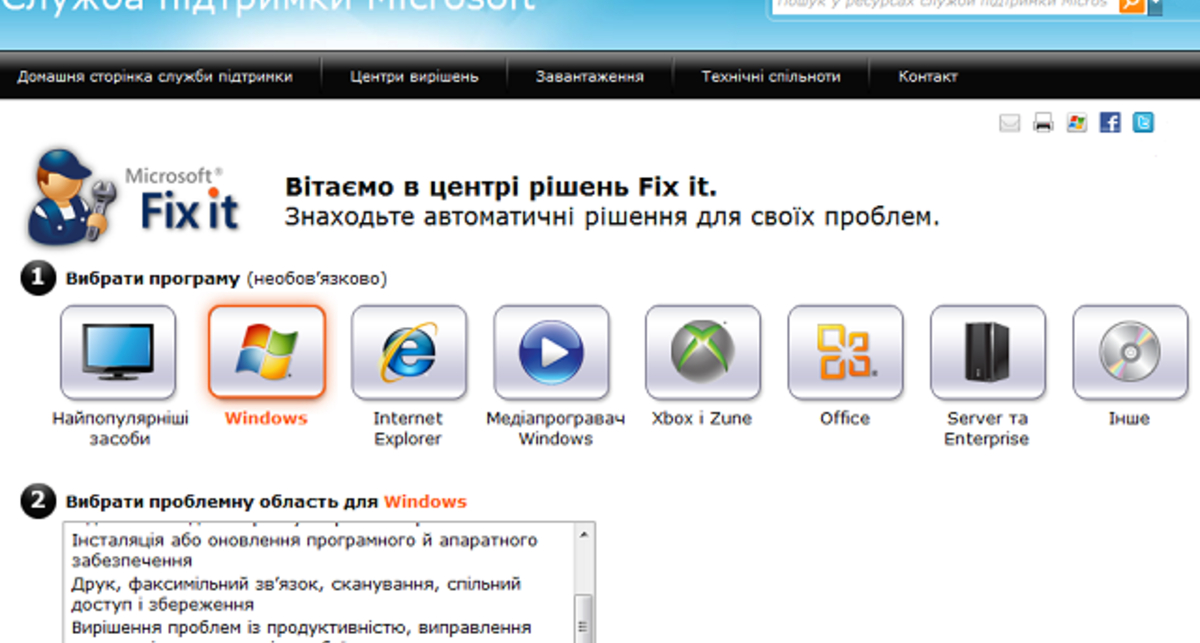Screen dimensions: 1200x643
Task: Share via Windows Live flag icon
Action: coord(1076,123)
